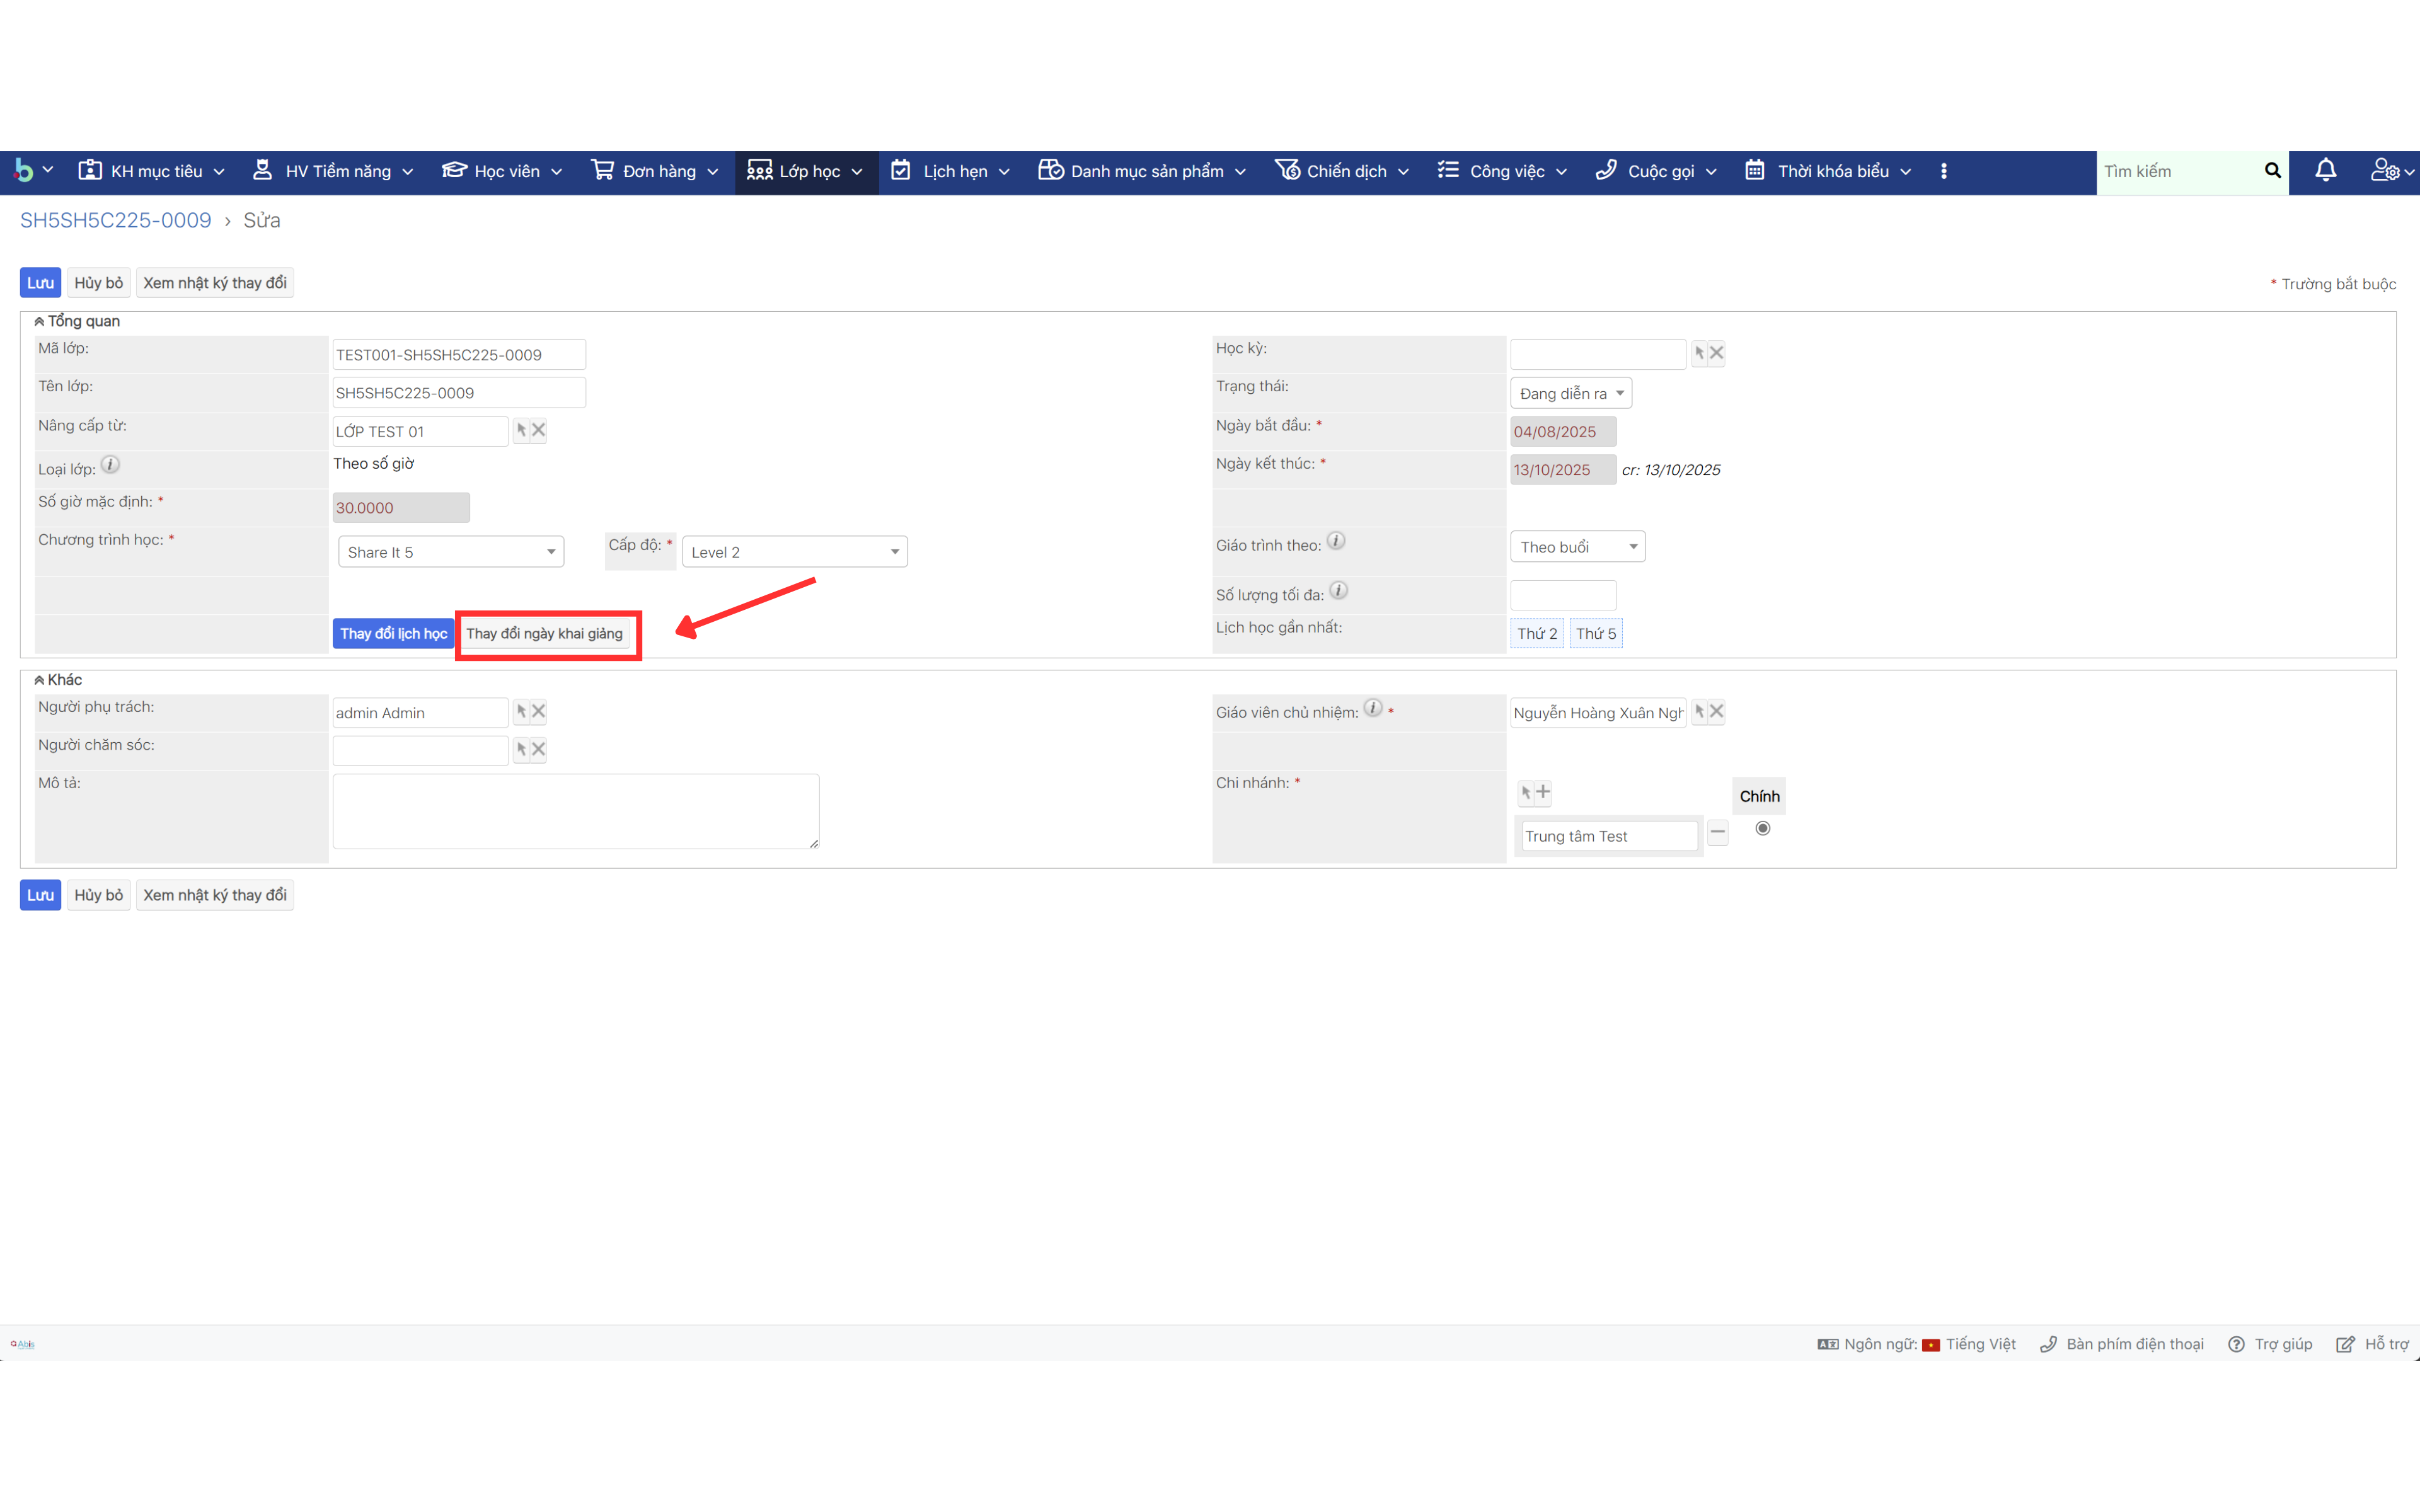Click the Mô tả text area
Screen dimensions: 2420x1512
pyautogui.click(x=575, y=811)
